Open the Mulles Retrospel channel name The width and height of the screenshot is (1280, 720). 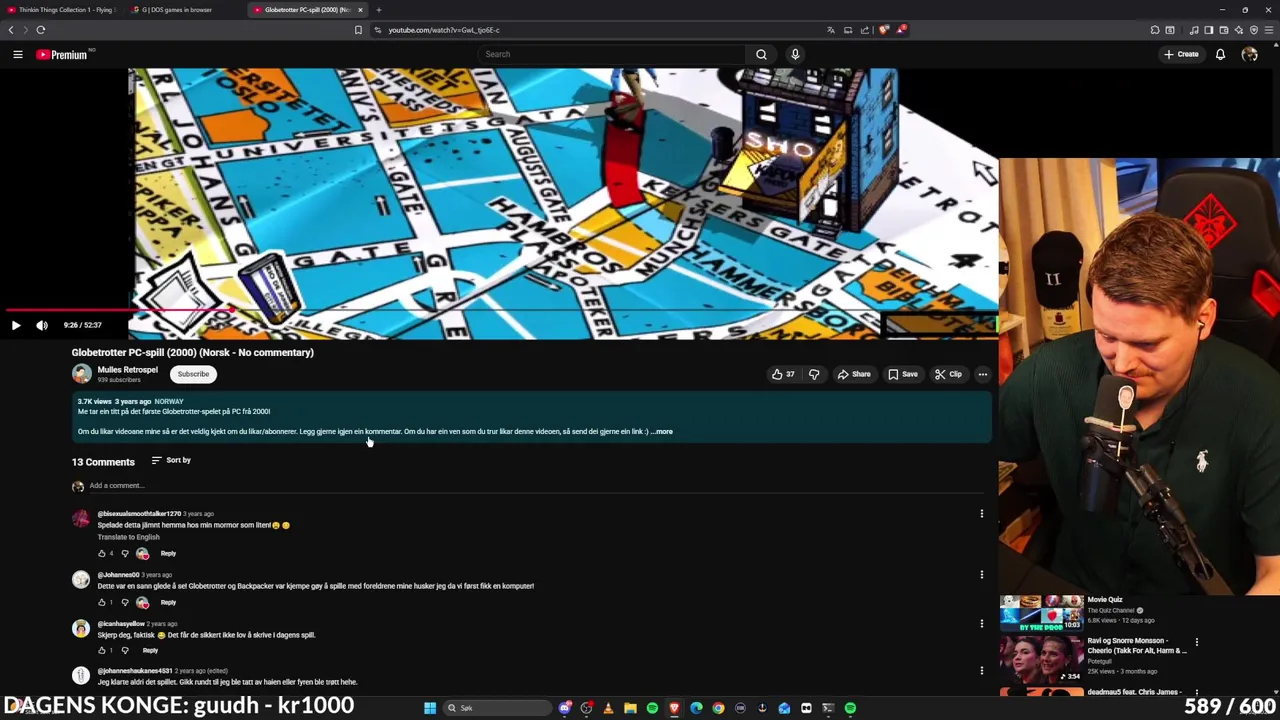click(127, 370)
